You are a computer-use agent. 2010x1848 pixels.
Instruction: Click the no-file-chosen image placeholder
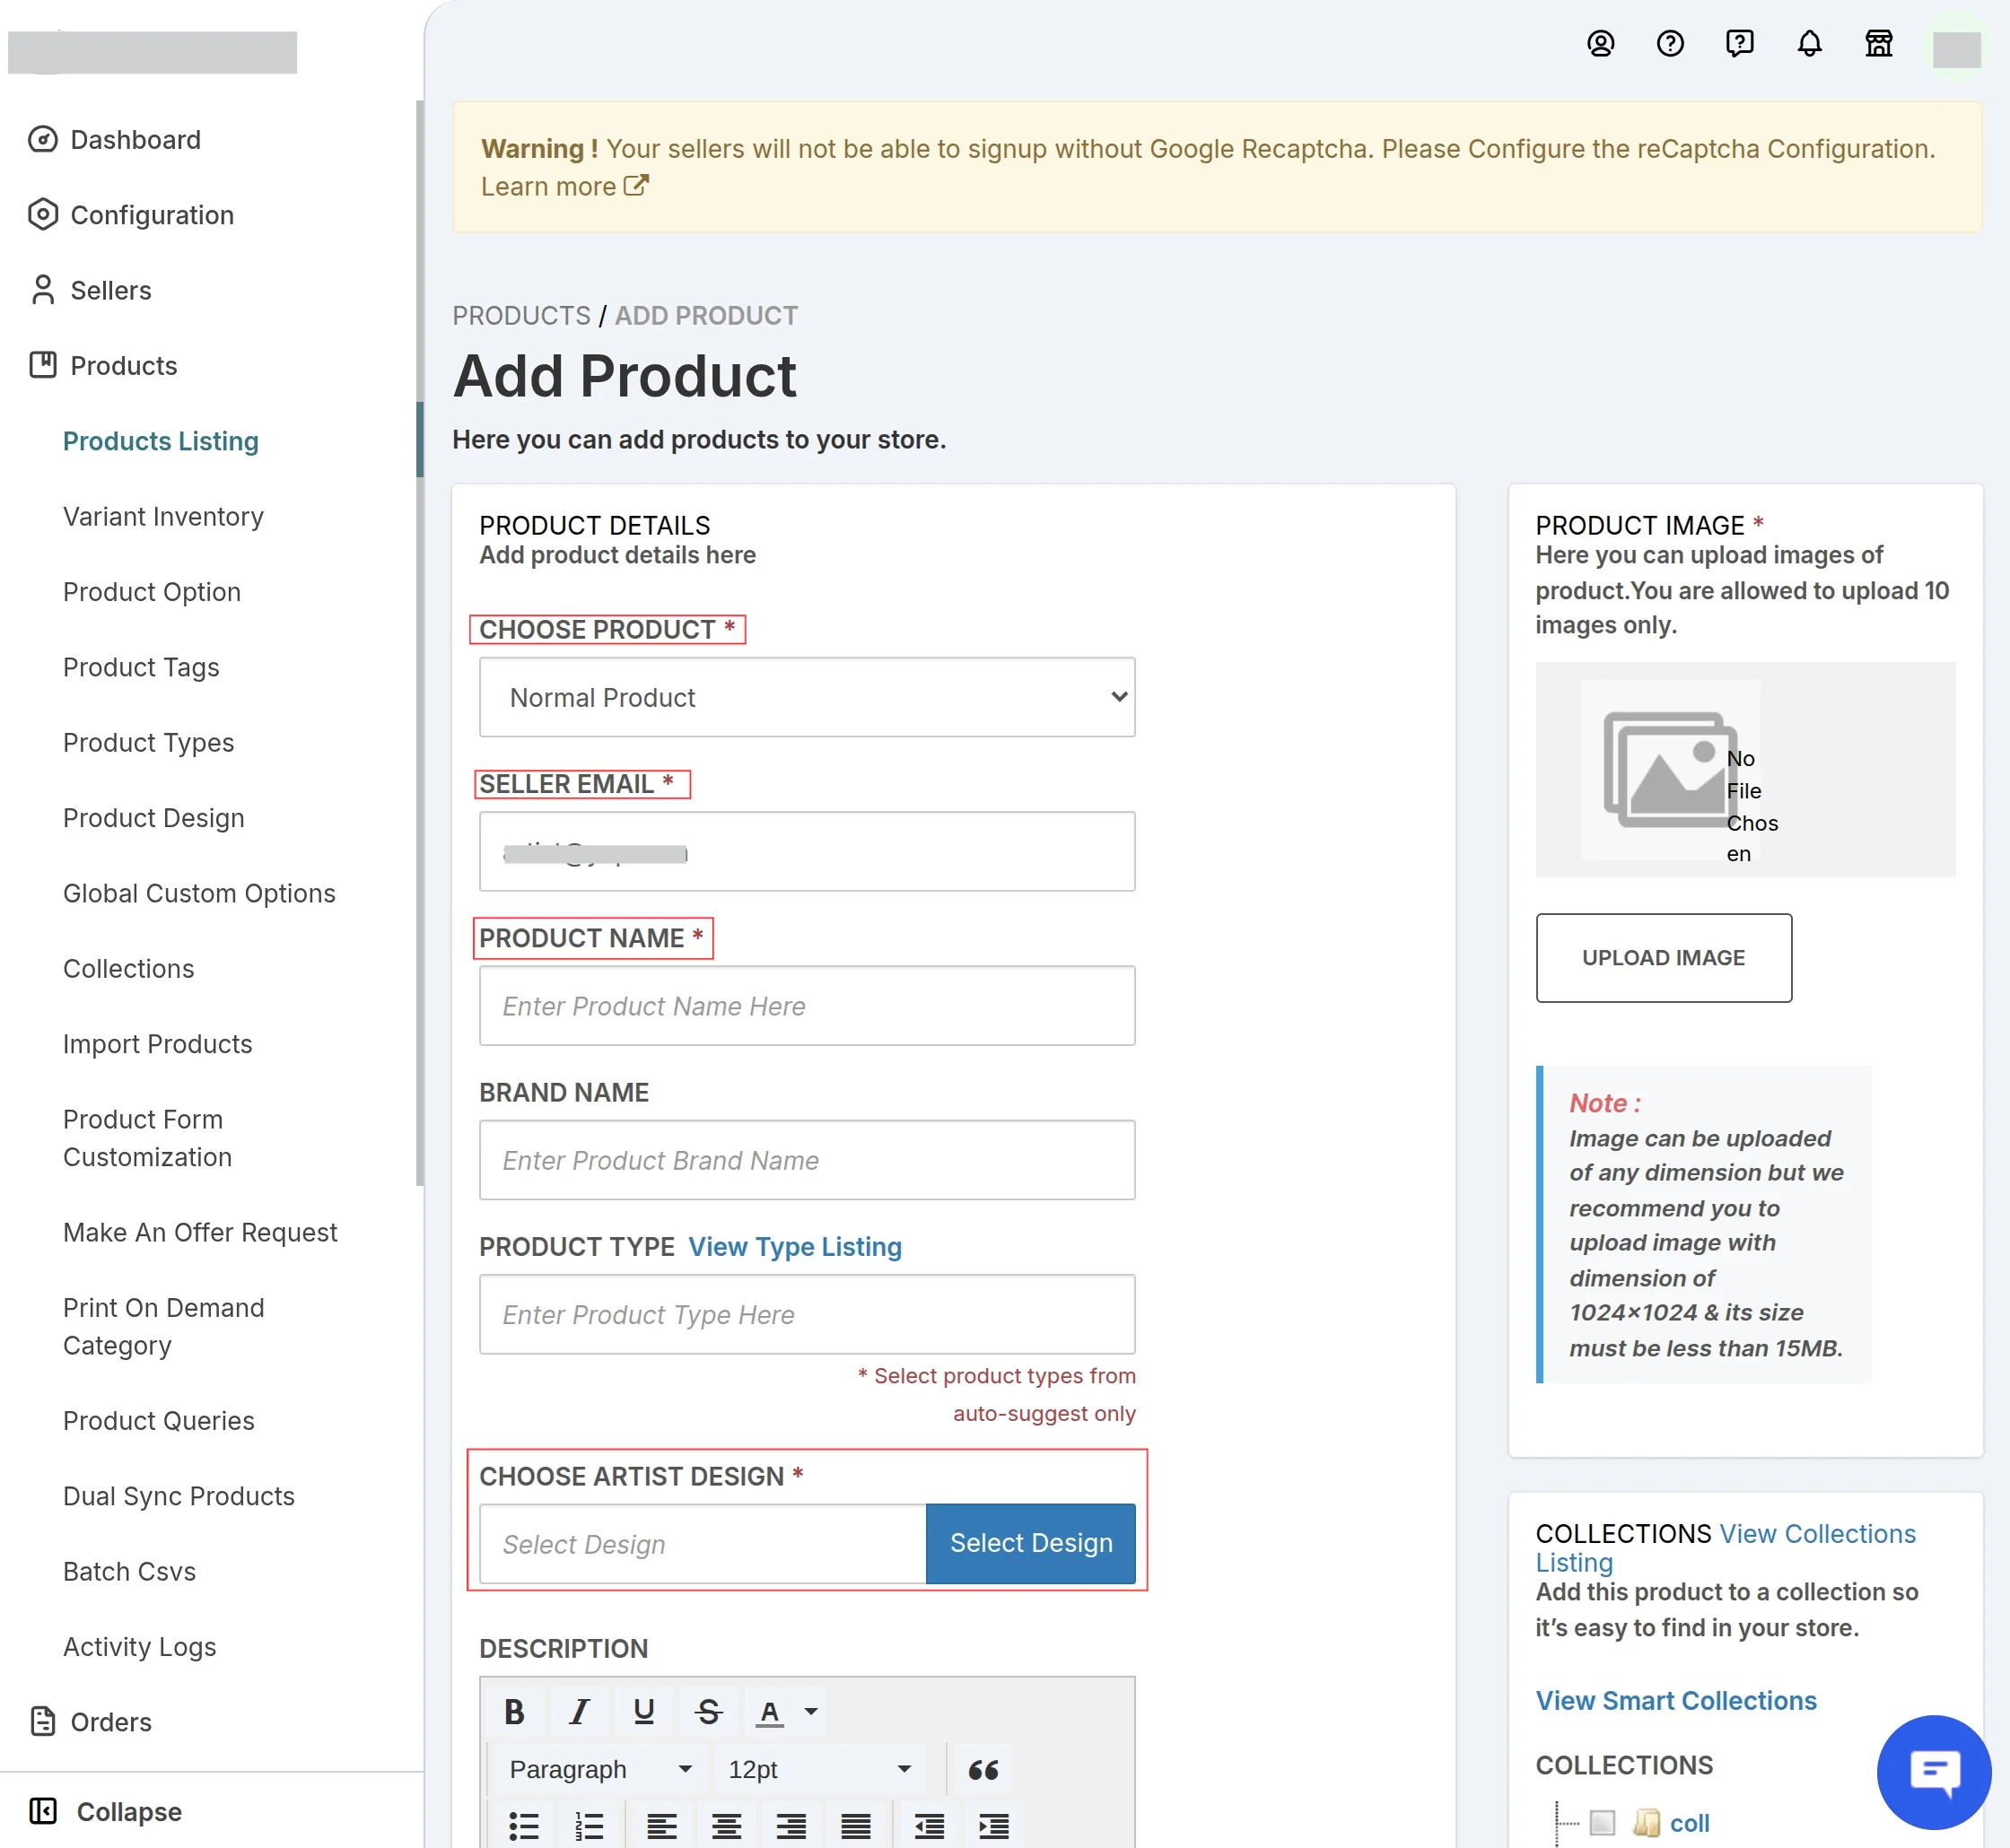[x=1670, y=769]
